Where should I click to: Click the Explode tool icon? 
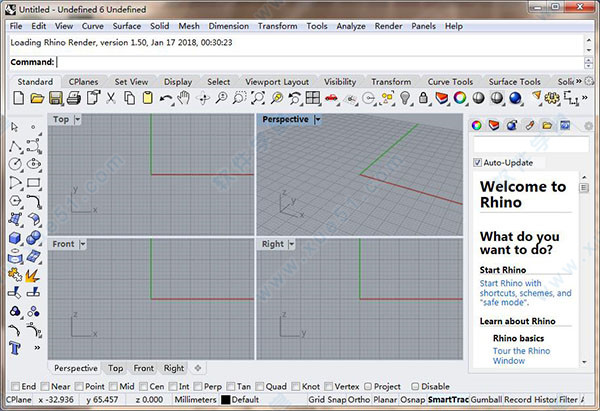click(34, 274)
